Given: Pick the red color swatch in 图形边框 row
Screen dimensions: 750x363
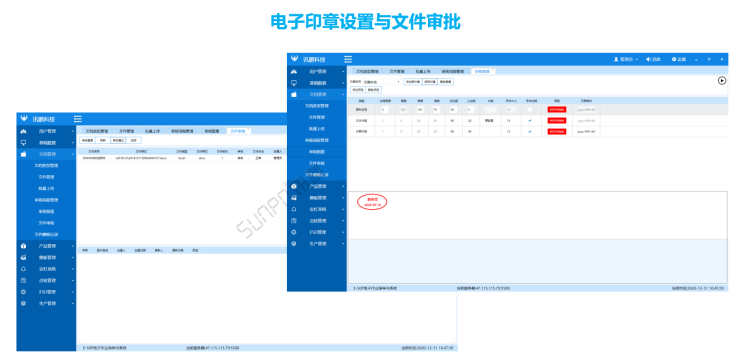Looking at the screenshot, I should coord(557,110).
